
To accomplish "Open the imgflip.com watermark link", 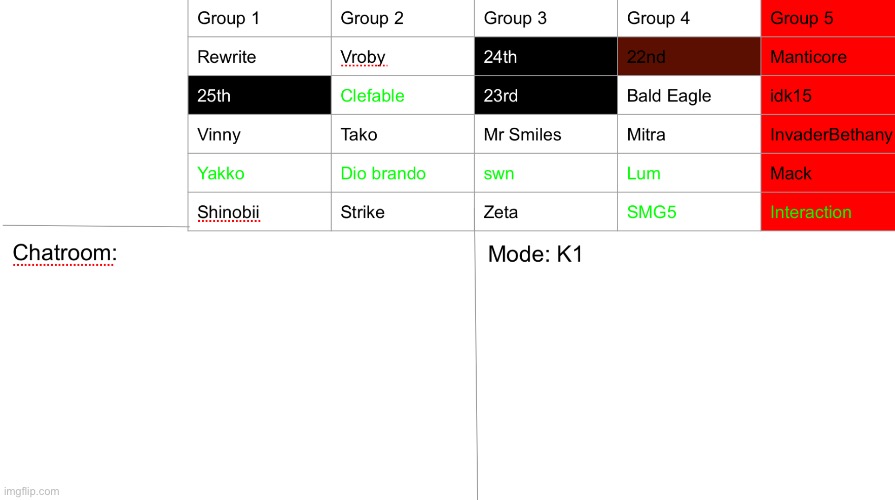I will click(31, 491).
